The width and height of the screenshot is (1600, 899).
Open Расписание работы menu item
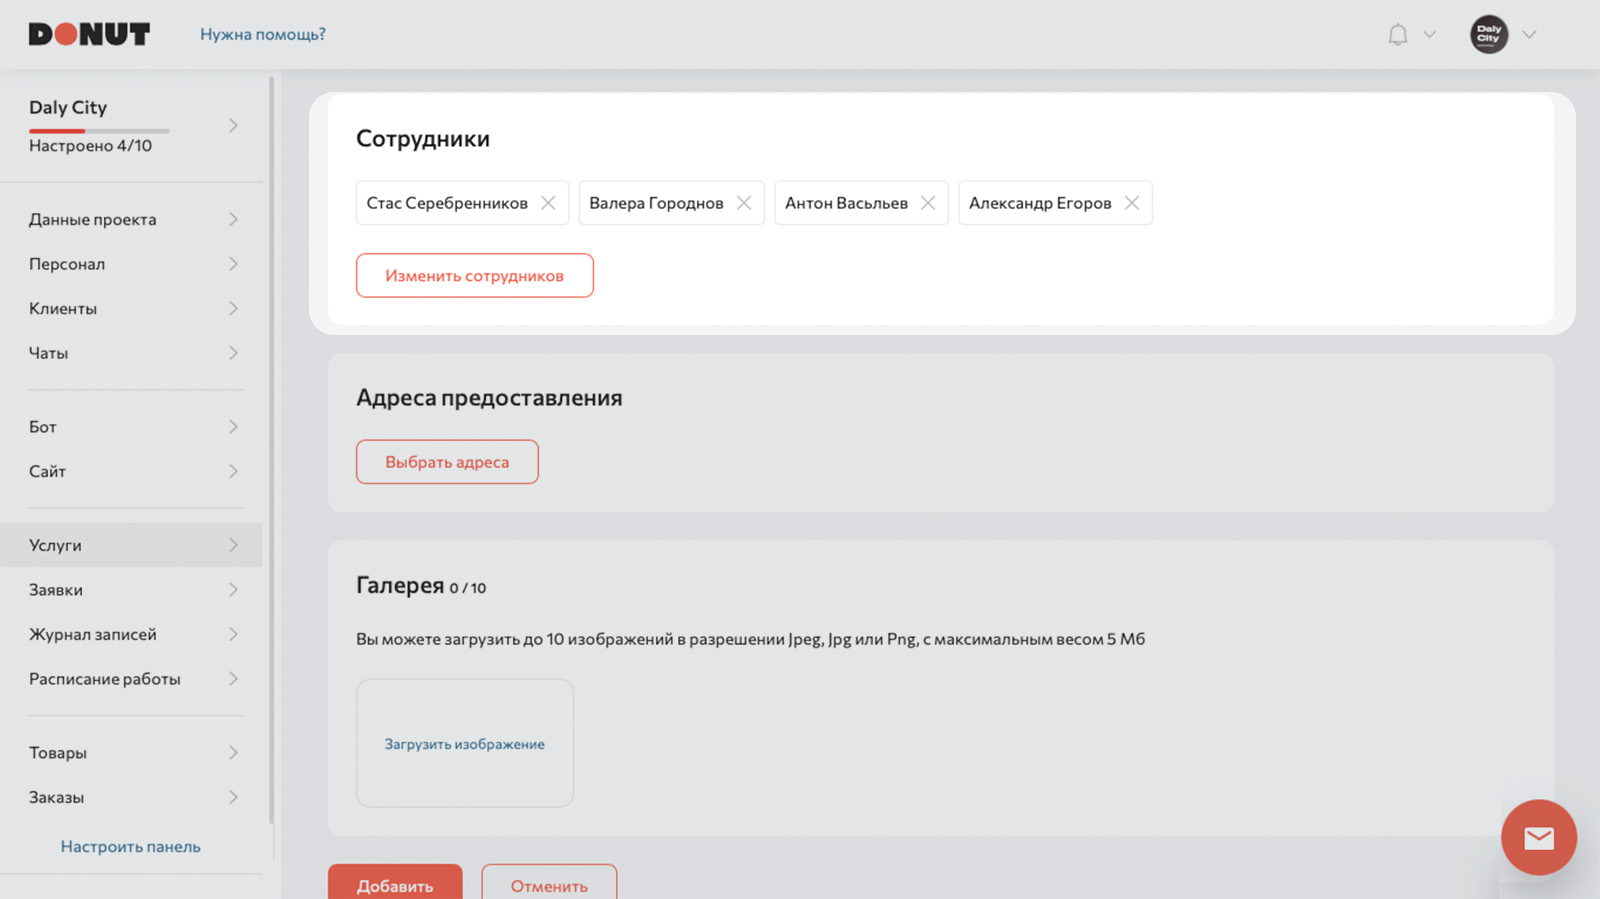[x=131, y=679]
